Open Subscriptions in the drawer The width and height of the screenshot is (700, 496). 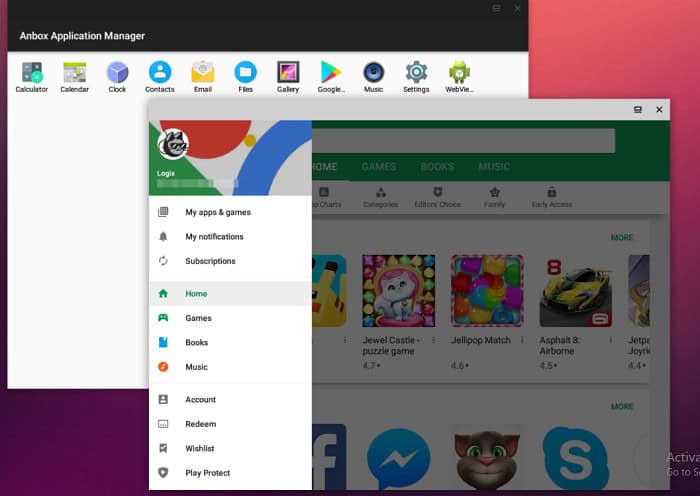230,261
